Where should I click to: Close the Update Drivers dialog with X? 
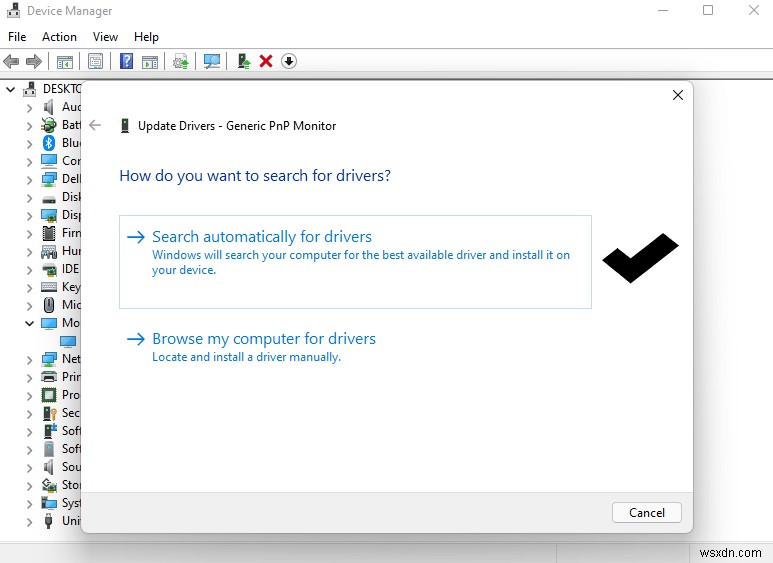[678, 95]
